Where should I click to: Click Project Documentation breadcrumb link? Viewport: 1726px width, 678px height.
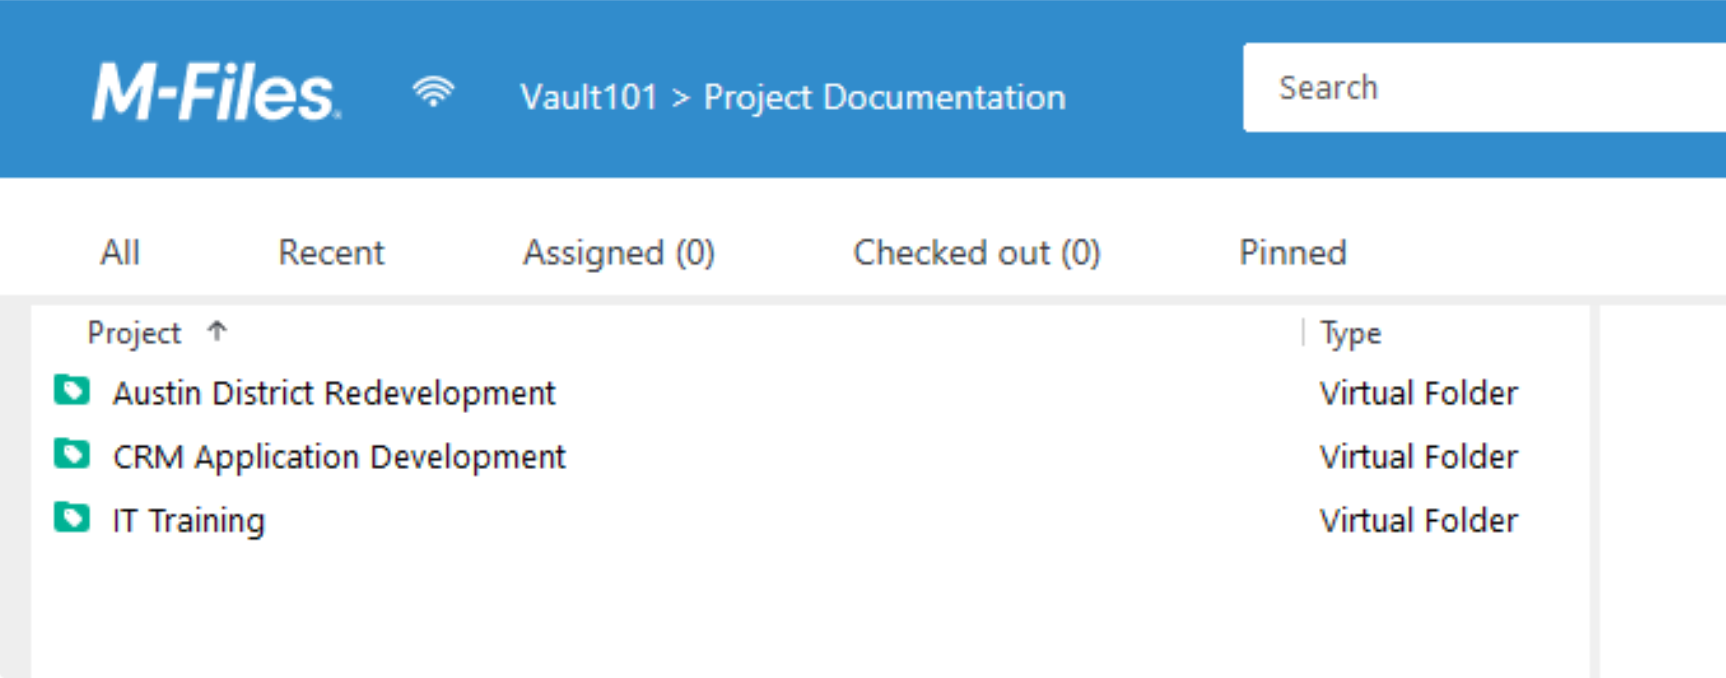884,97
